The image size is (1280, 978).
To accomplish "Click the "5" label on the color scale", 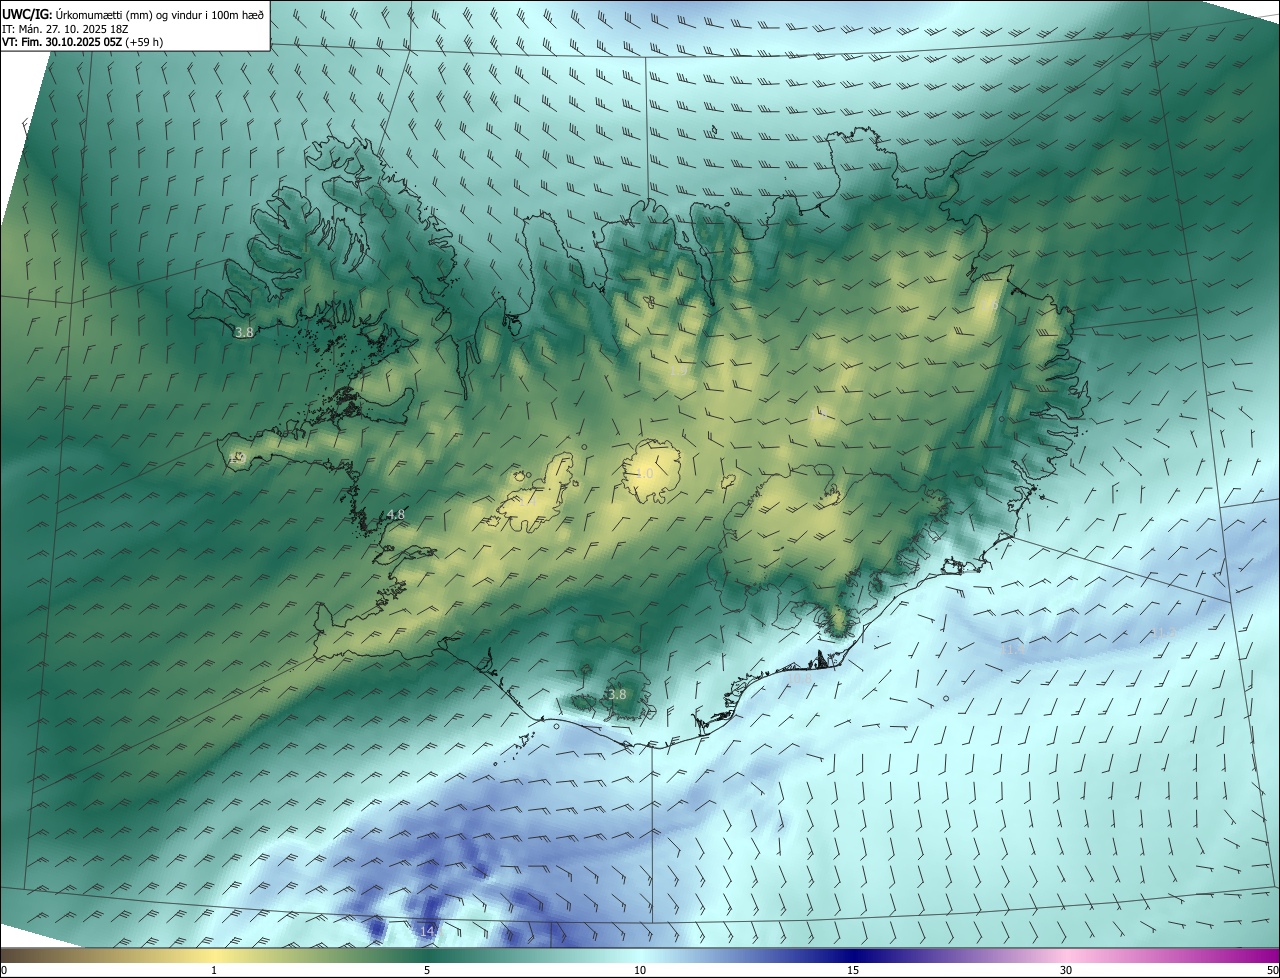I will point(427,971).
